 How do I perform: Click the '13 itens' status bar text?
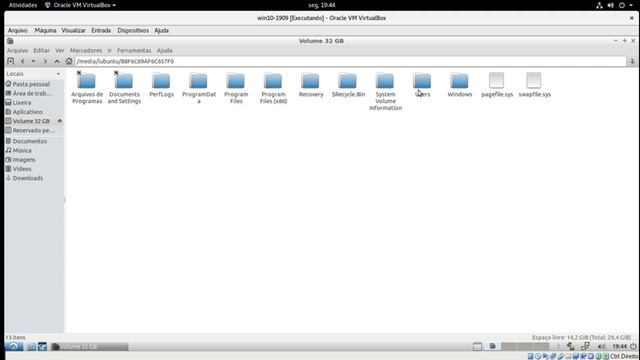coord(16,338)
